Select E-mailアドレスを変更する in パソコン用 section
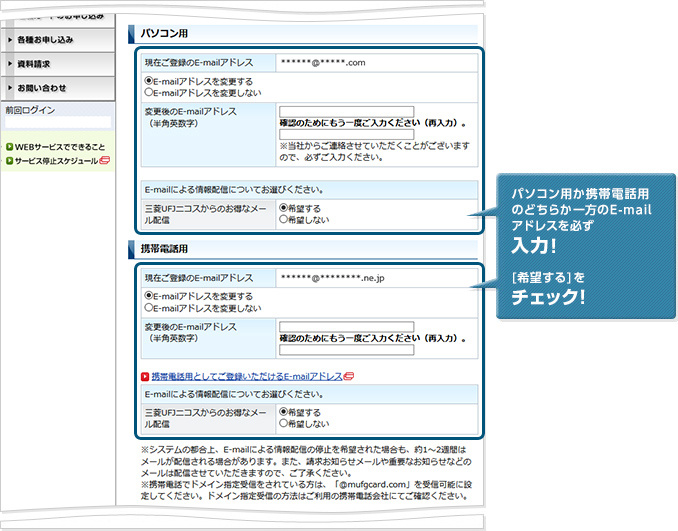The height and width of the screenshot is (531, 678). (x=149, y=80)
